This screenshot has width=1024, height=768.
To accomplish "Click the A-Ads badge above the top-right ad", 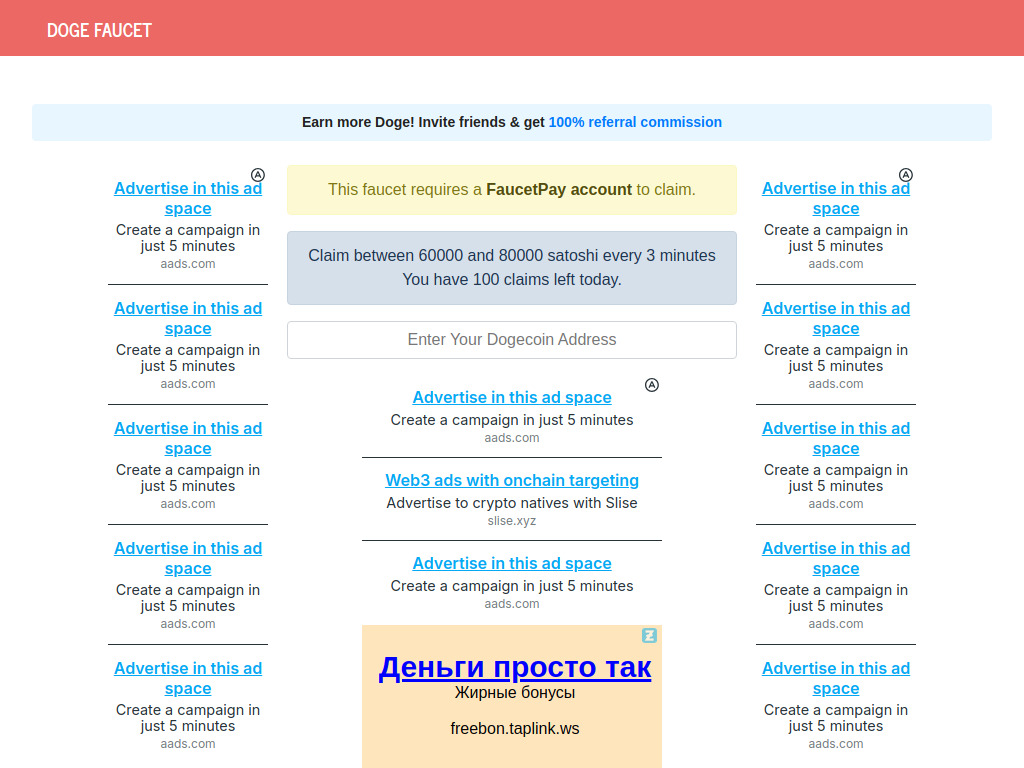I will pyautogui.click(x=906, y=174).
